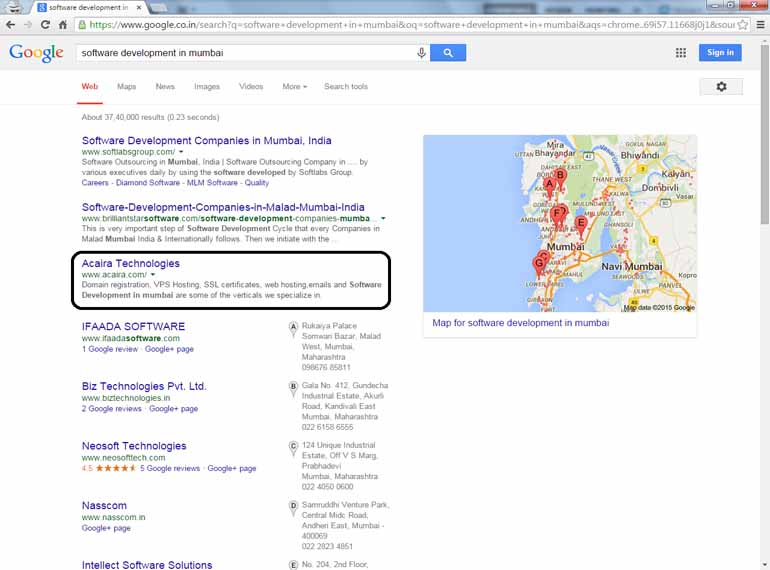770x570 pixels.
Task: Click map marker B pin beside Biz Technologies address
Action: click(x=293, y=388)
